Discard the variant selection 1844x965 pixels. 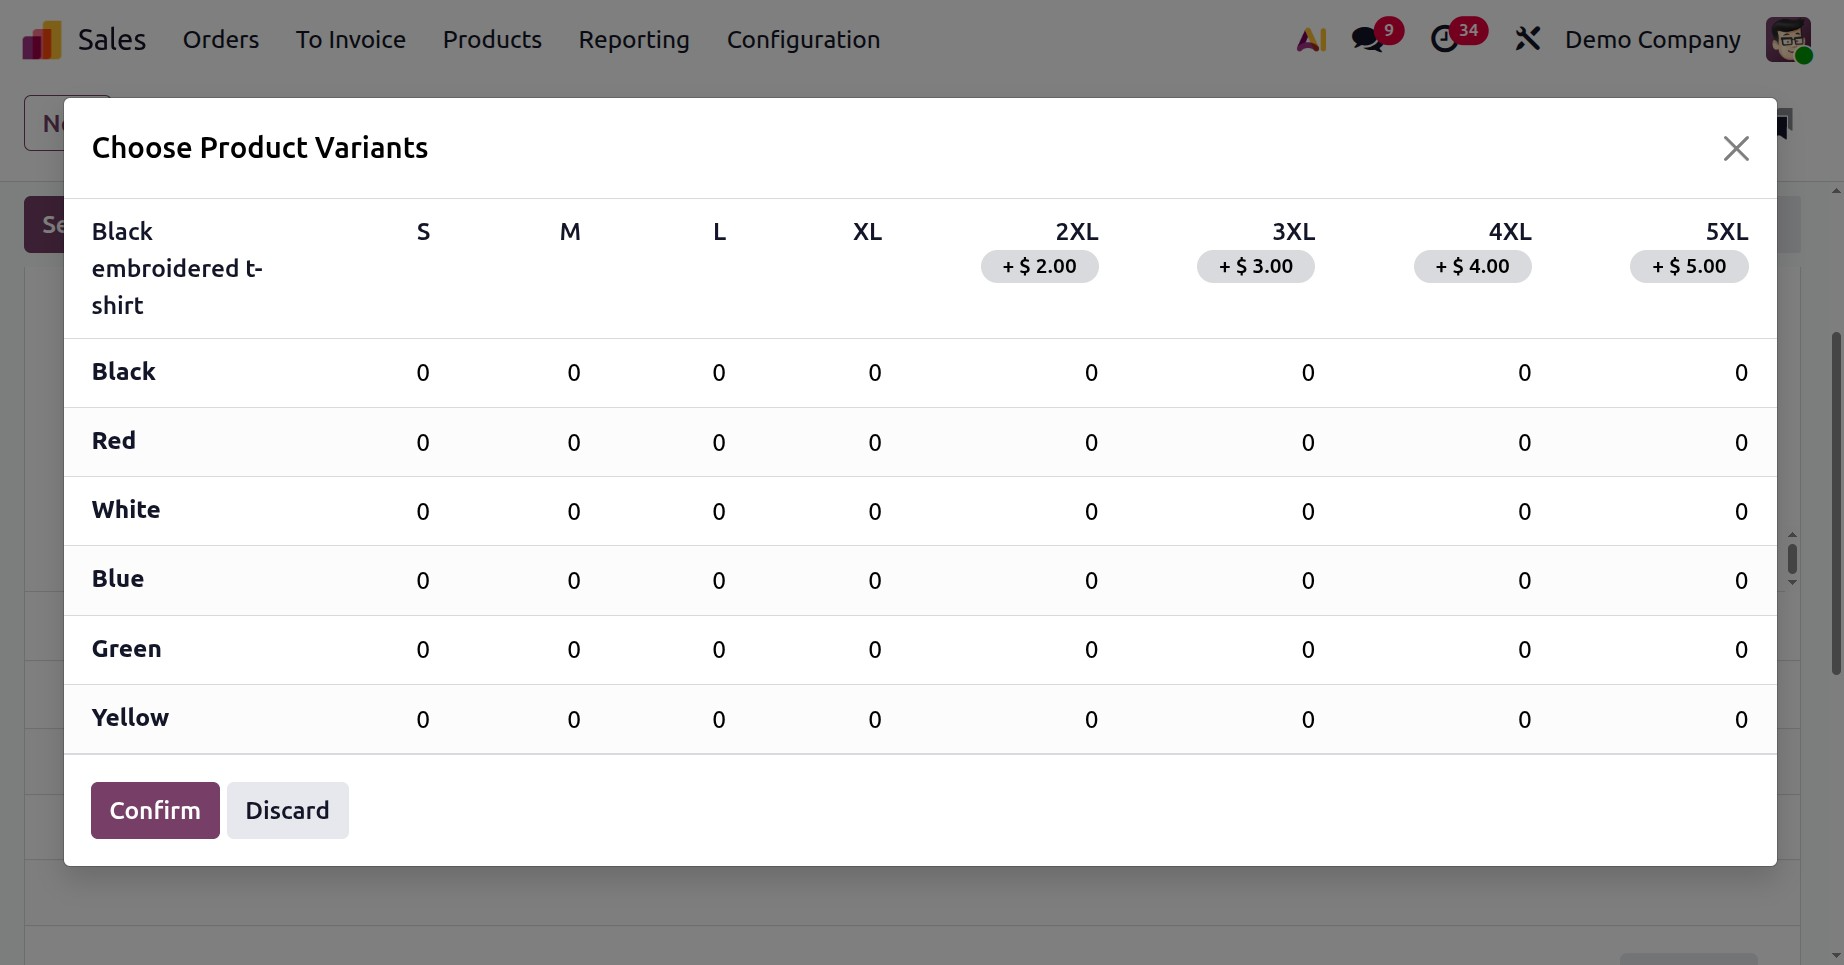pyautogui.click(x=288, y=810)
